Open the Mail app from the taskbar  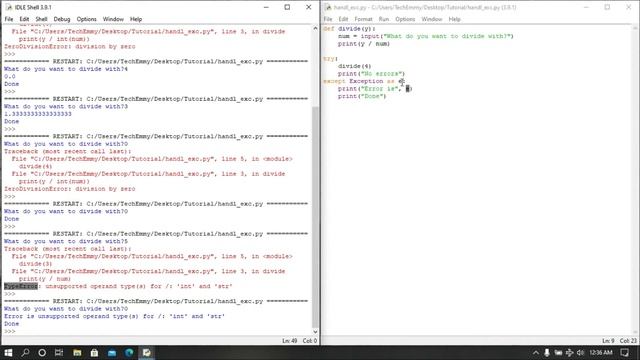coord(112,353)
